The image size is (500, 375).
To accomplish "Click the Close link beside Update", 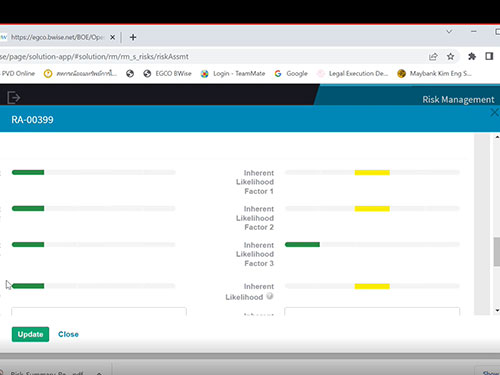I will (68, 334).
